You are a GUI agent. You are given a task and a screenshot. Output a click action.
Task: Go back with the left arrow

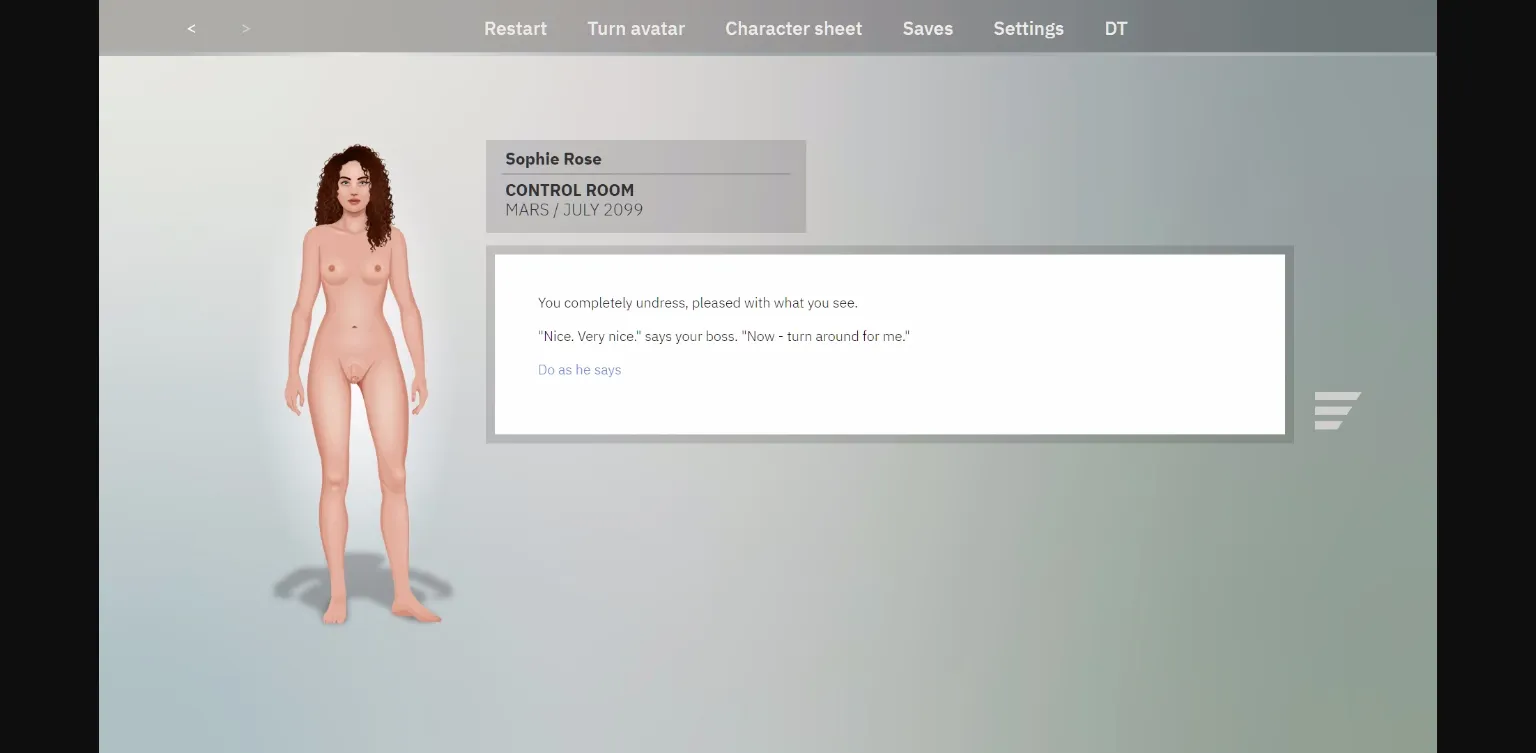[x=191, y=29]
